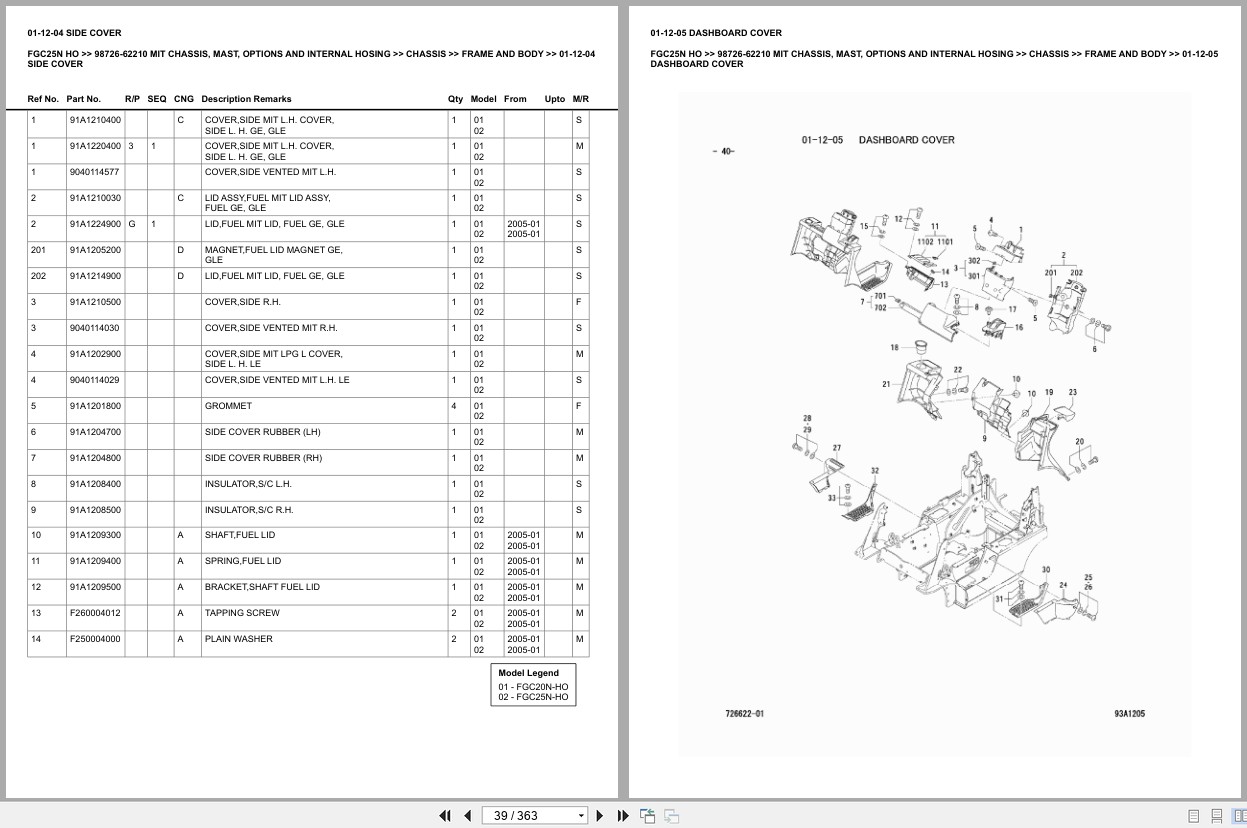This screenshot has width=1247, height=828.
Task: Click the TAPPING SCREW description
Action: (242, 613)
